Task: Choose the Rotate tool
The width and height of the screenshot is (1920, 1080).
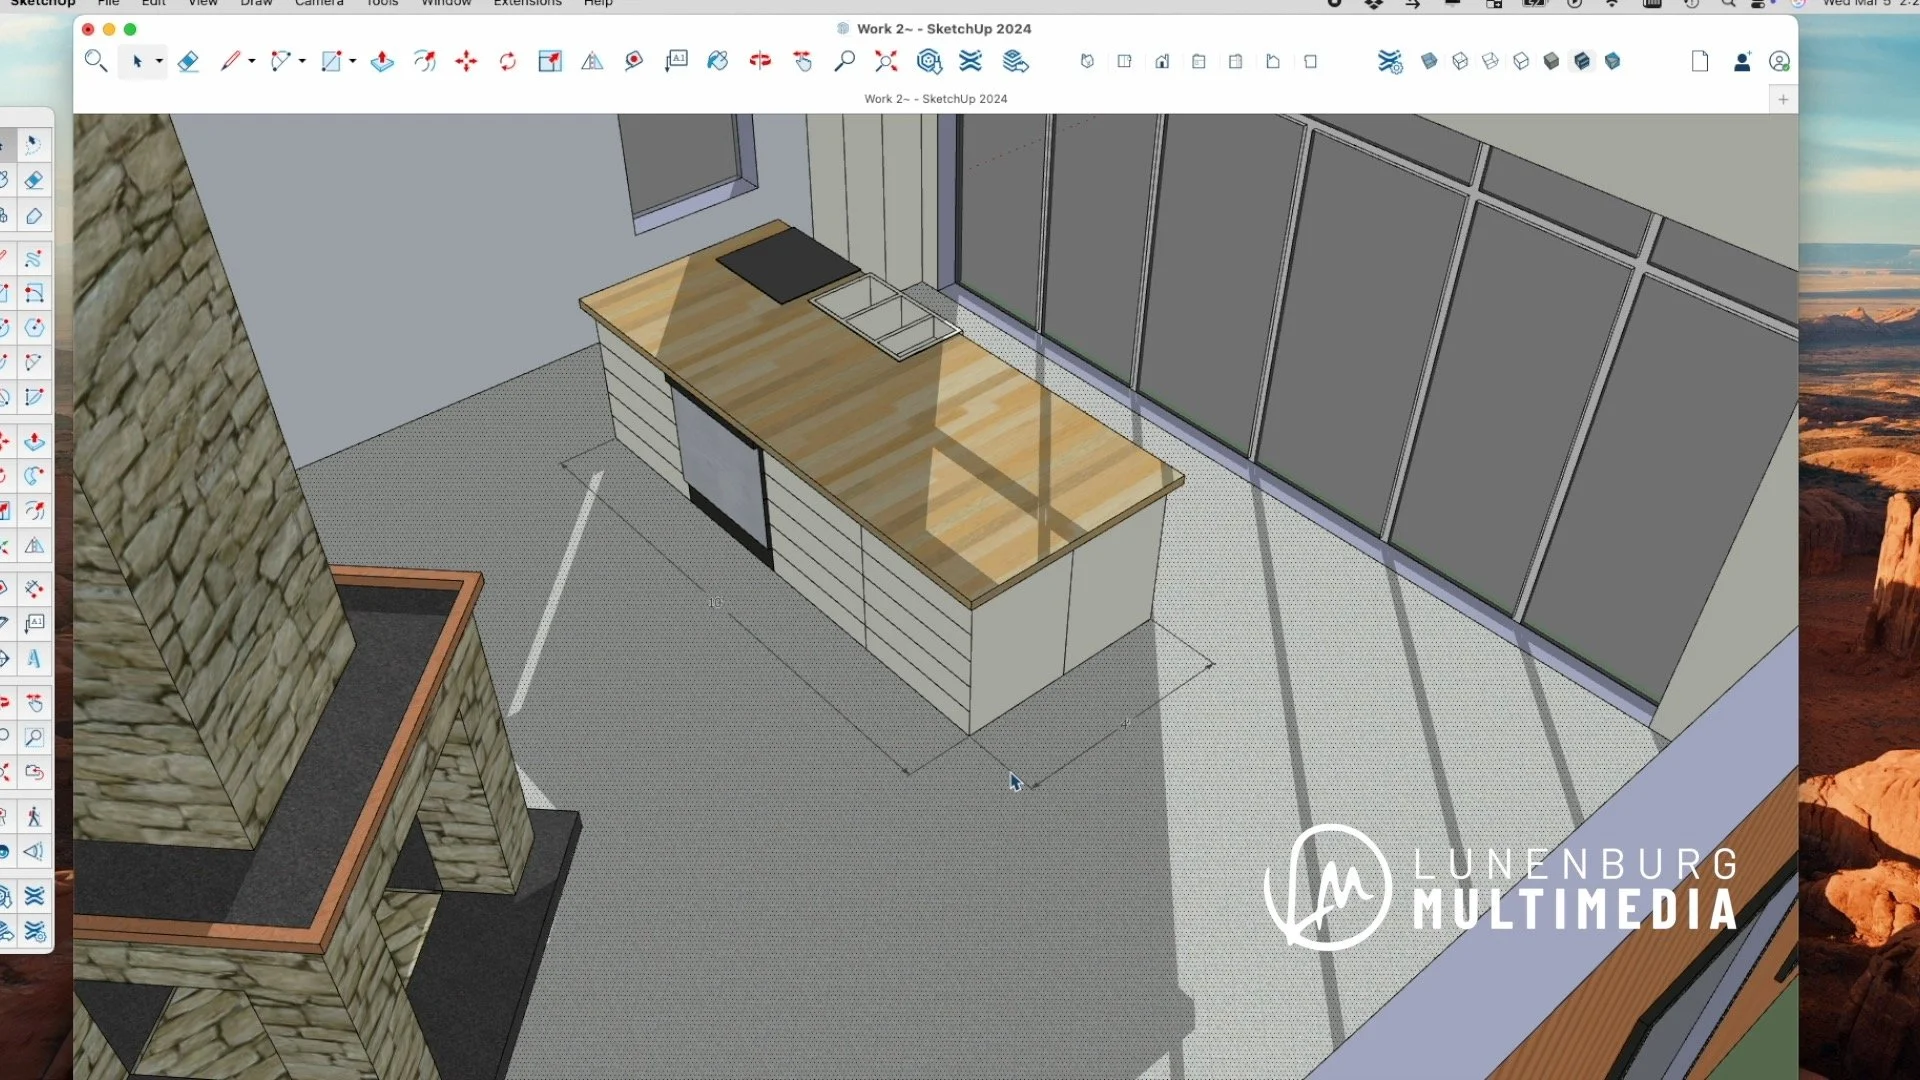Action: [x=508, y=62]
